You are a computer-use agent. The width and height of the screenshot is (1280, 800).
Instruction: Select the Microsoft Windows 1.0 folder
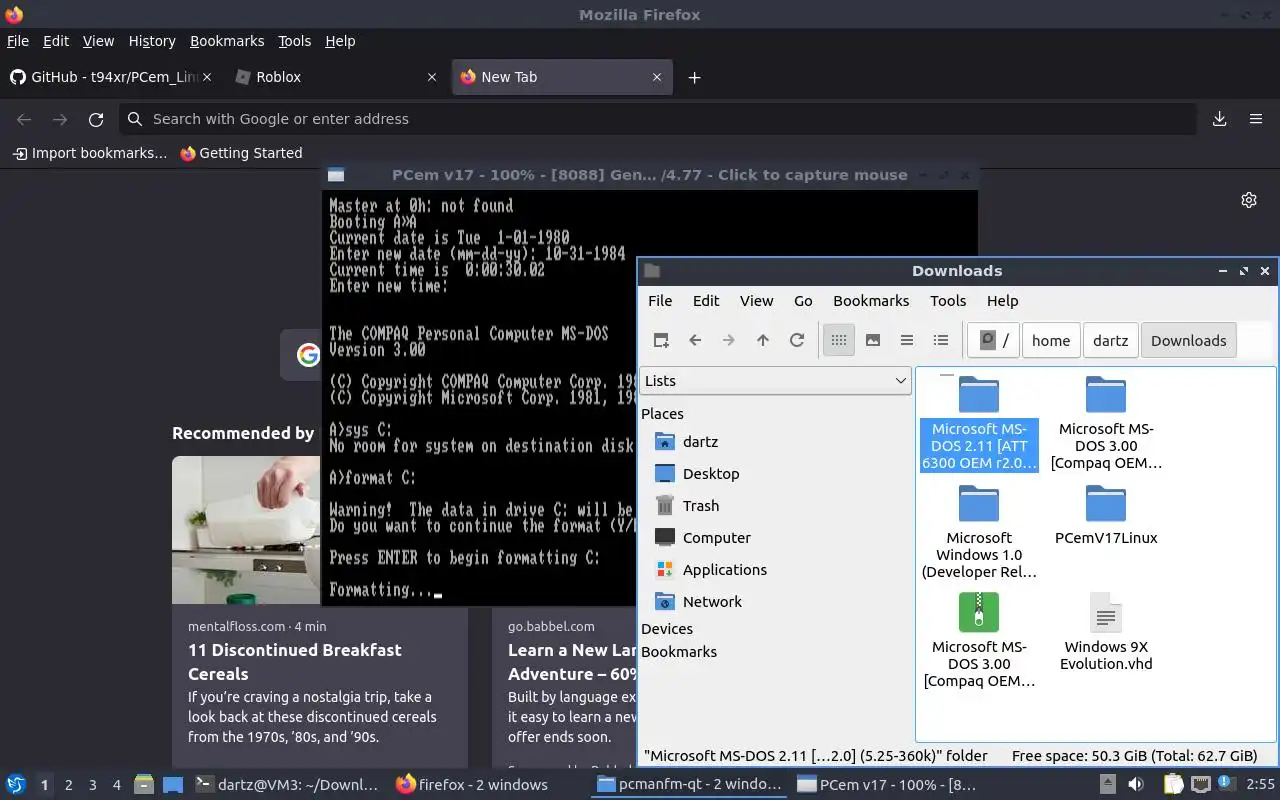(979, 532)
